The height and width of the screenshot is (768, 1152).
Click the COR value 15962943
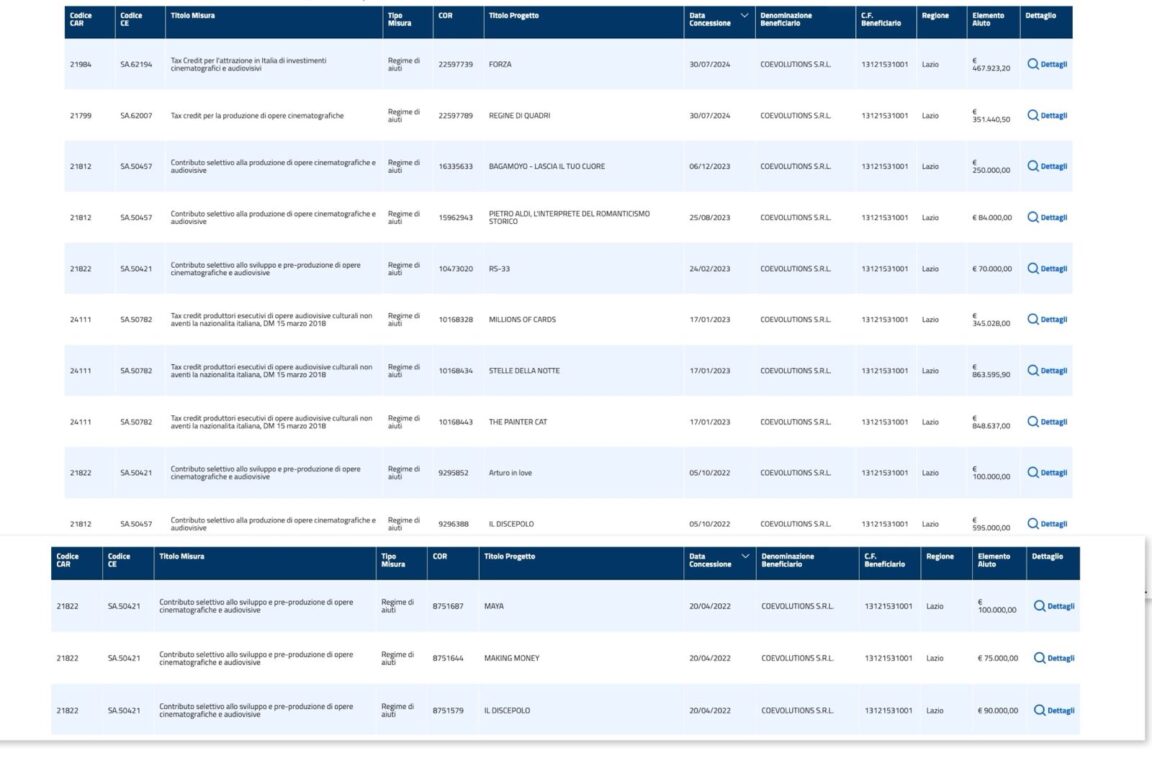point(456,218)
